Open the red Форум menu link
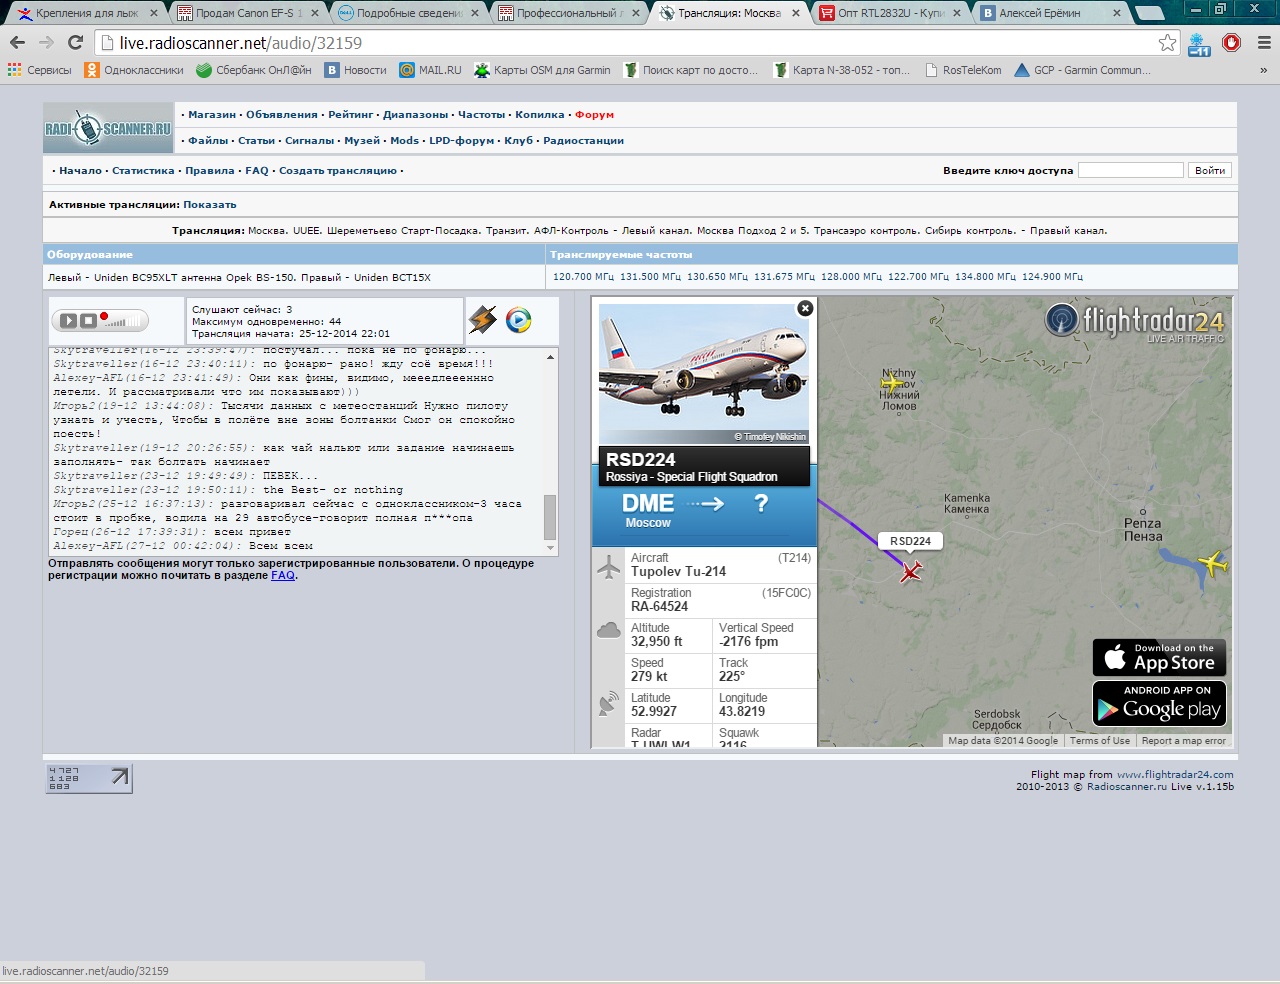The width and height of the screenshot is (1280, 984). 594,115
